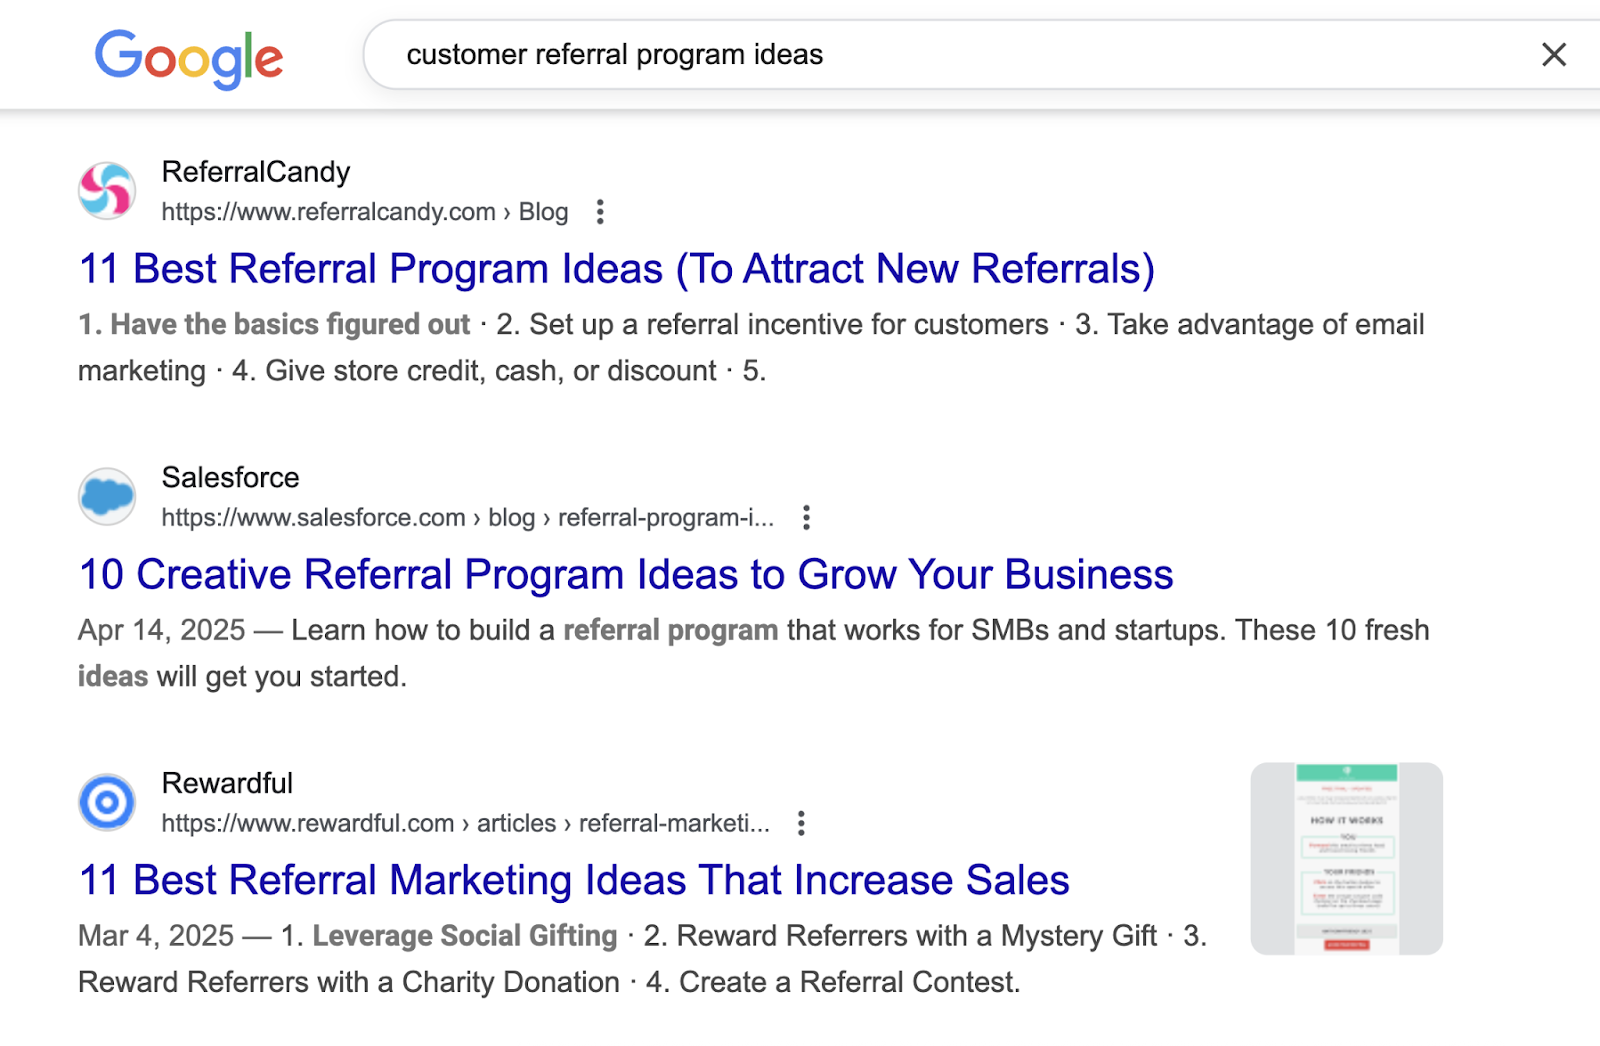Click the Rewardful target favicon
Screen dimensions: 1600x1046
coord(106,801)
